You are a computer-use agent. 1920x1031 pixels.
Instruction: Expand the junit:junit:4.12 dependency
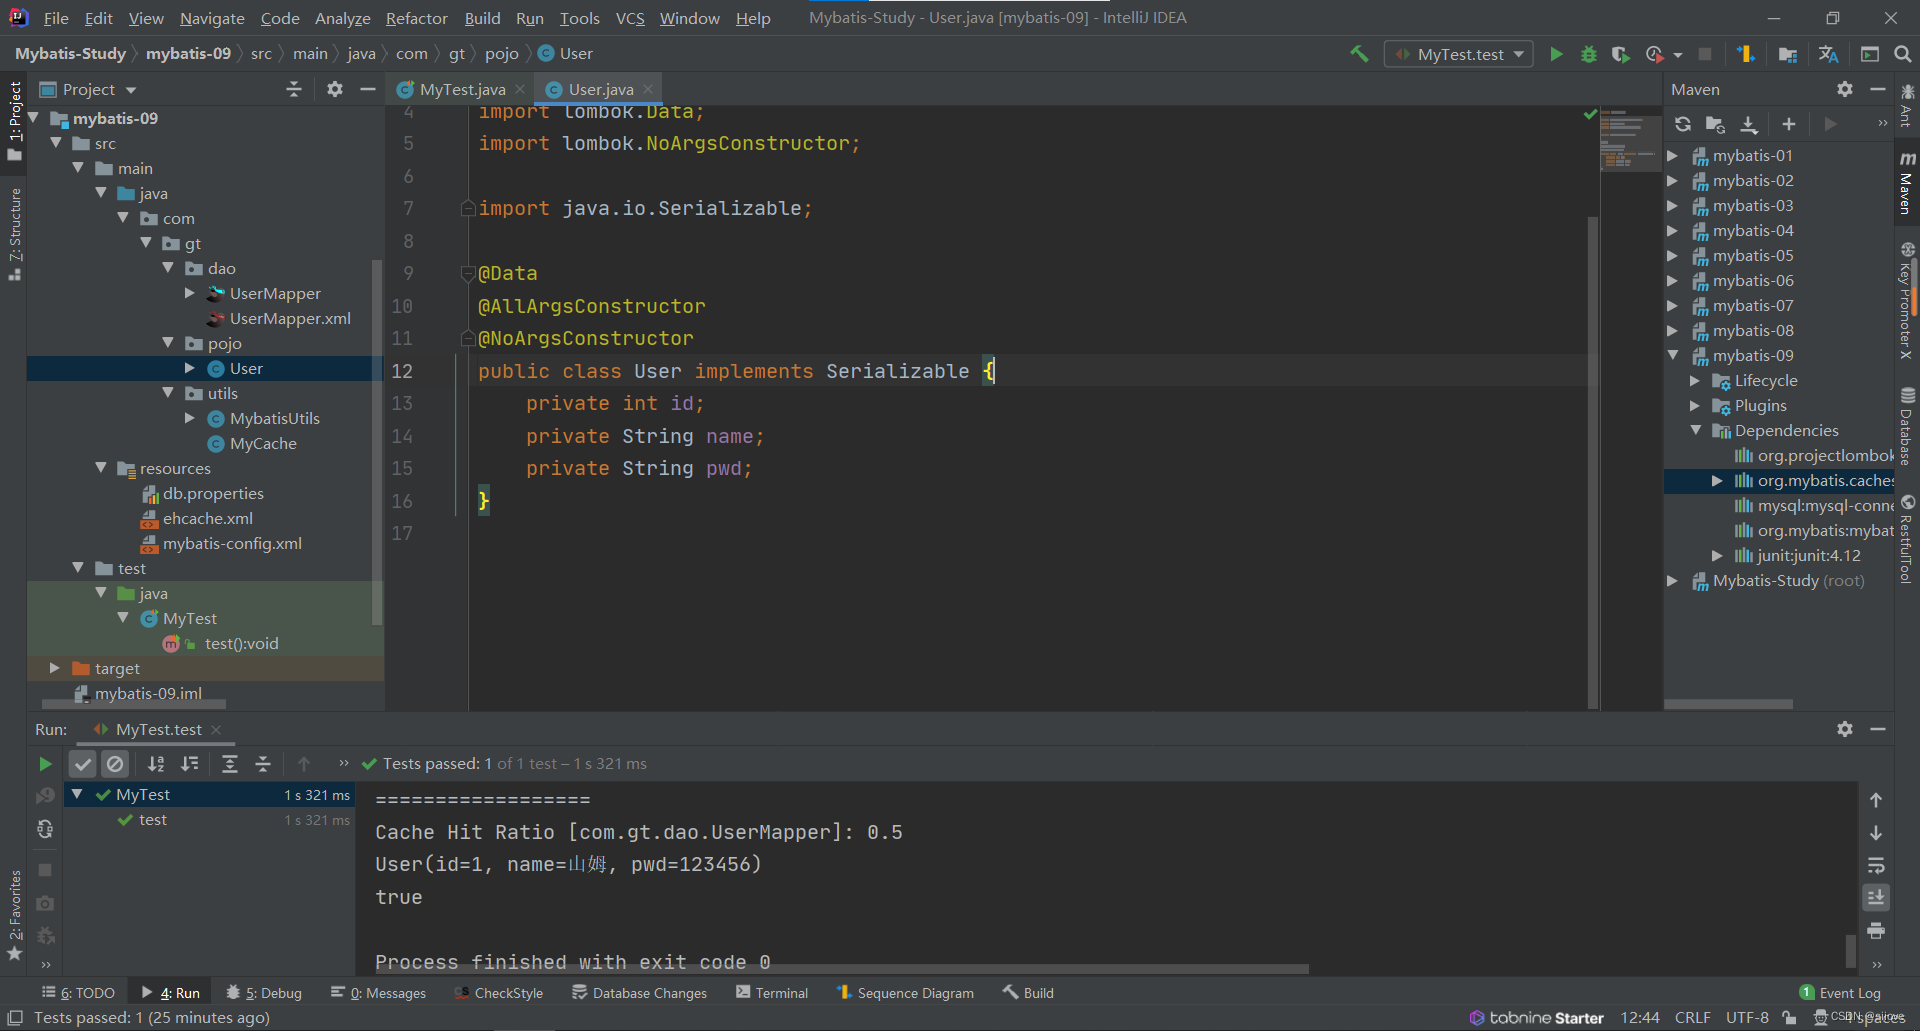tap(1717, 556)
